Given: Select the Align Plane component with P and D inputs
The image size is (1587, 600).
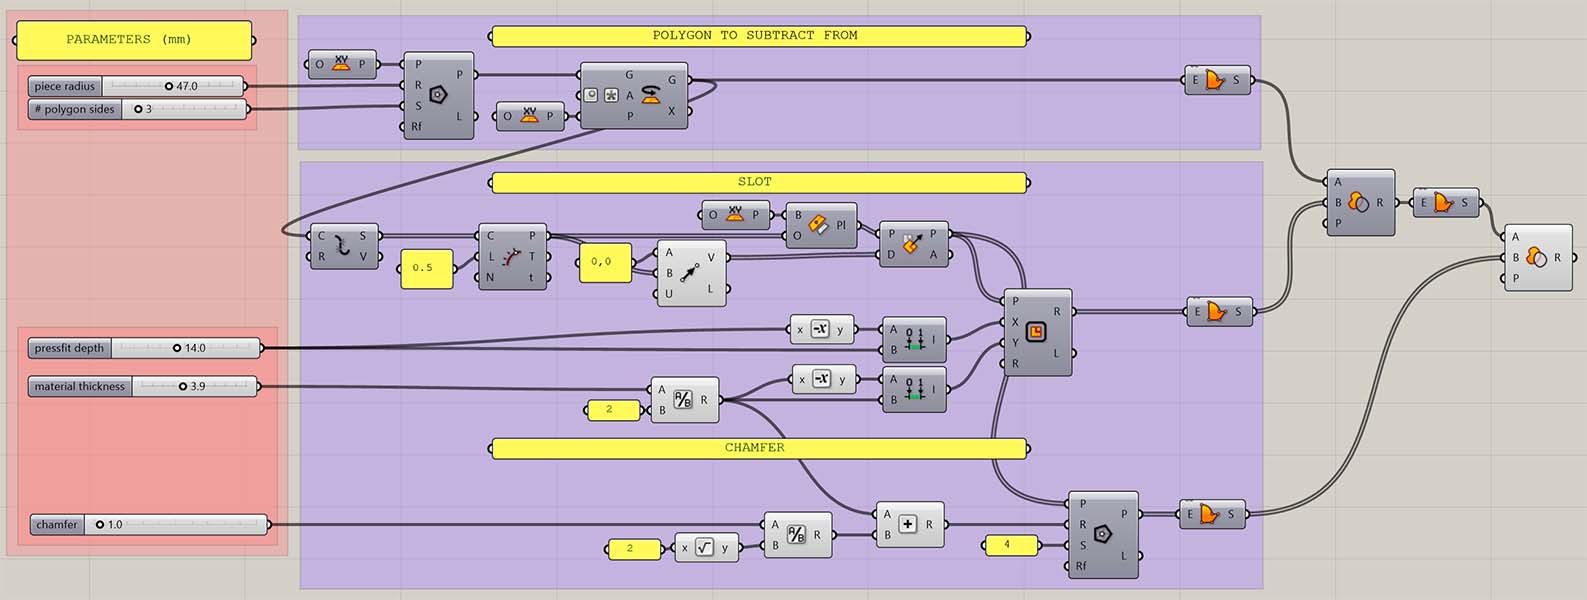Looking at the screenshot, I should (914, 244).
